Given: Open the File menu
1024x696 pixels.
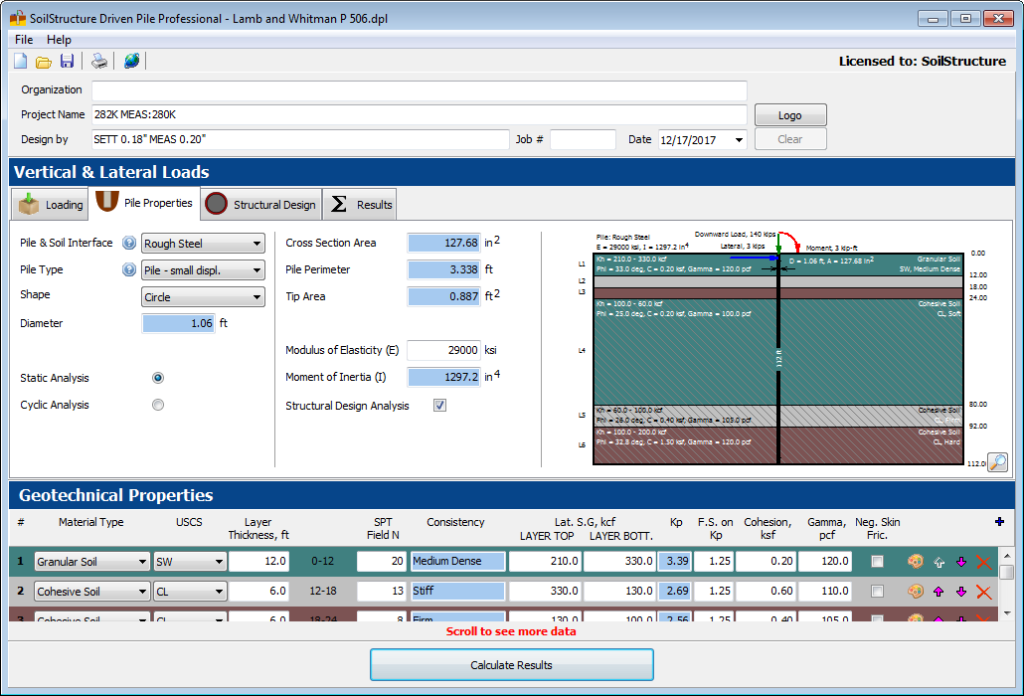Looking at the screenshot, I should tap(24, 40).
